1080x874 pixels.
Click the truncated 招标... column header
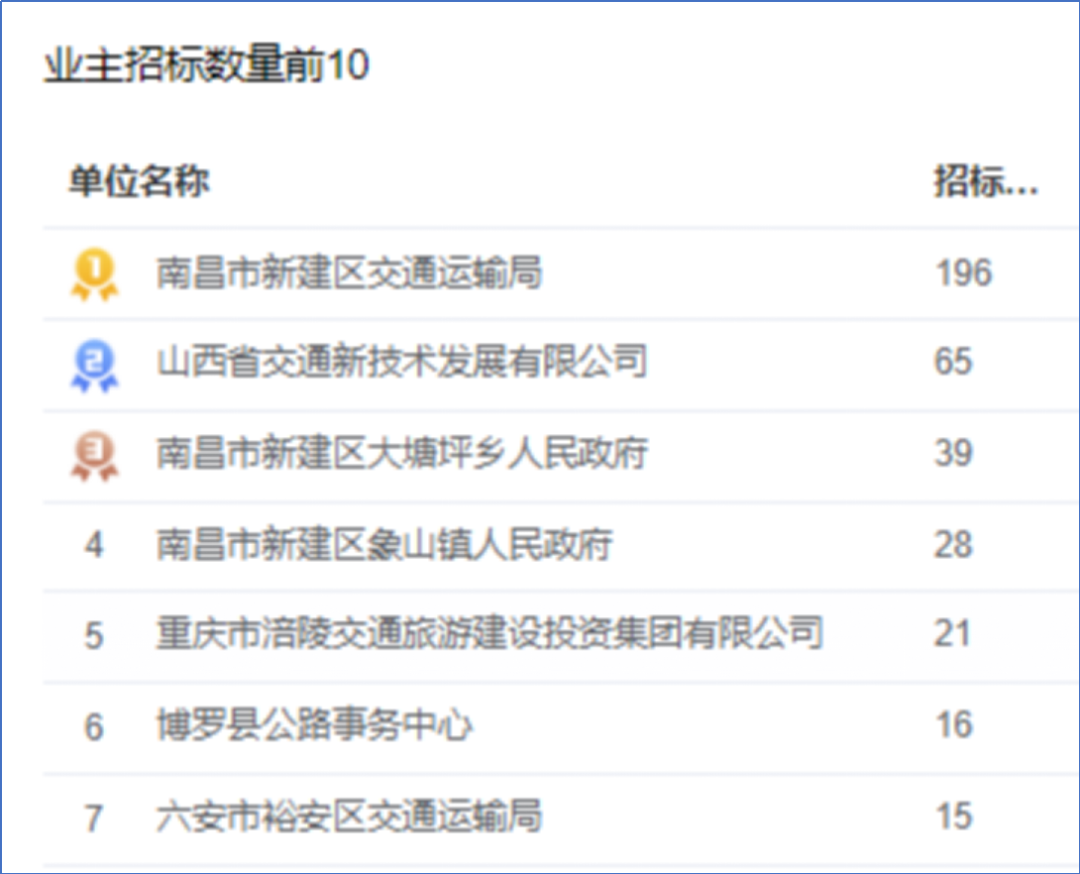click(x=986, y=181)
